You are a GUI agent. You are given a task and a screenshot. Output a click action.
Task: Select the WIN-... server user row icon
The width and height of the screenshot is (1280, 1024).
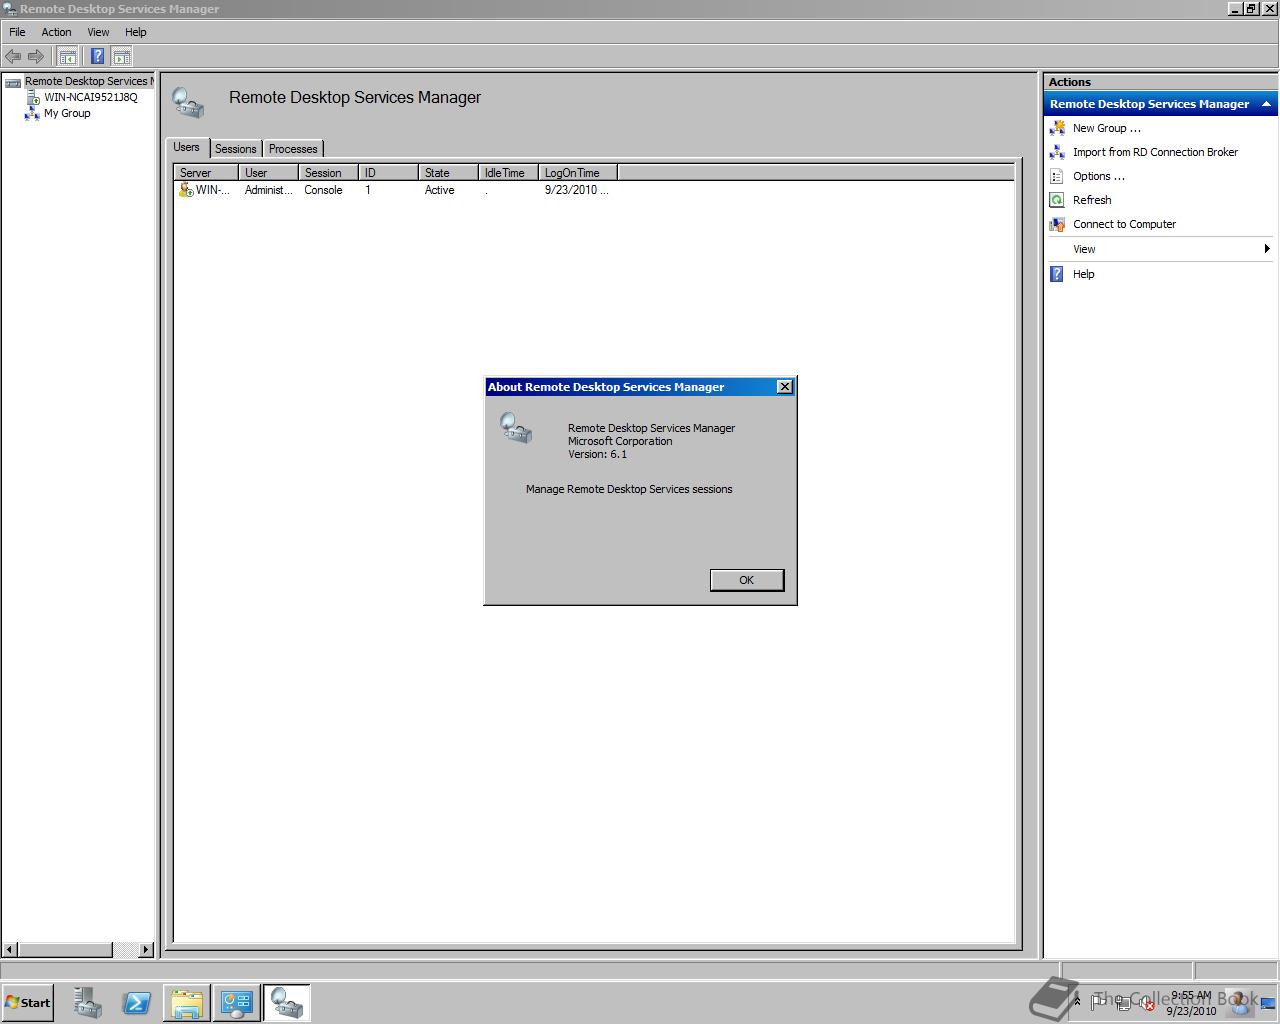click(x=186, y=190)
